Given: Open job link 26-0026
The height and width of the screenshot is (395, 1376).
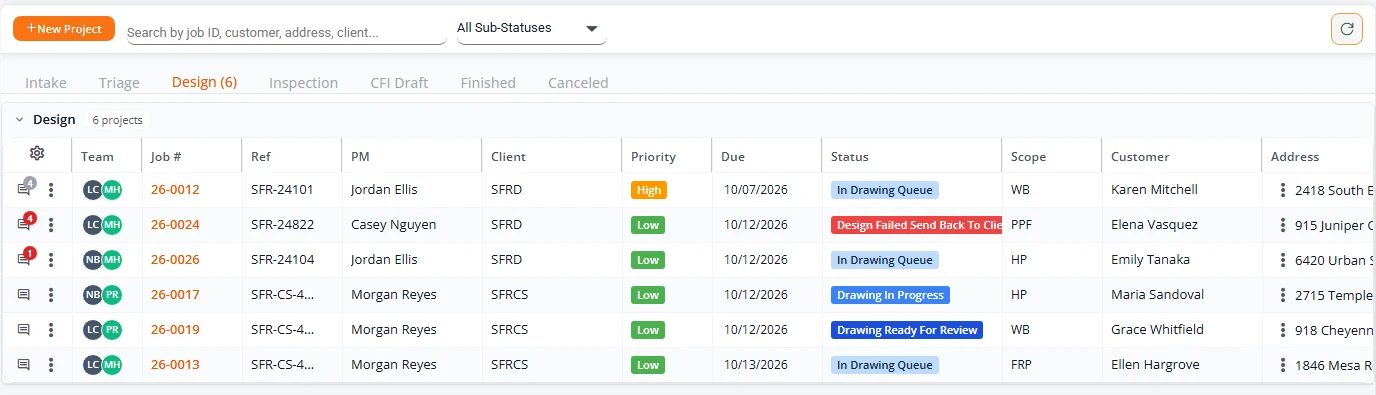Looking at the screenshot, I should tap(175, 260).
